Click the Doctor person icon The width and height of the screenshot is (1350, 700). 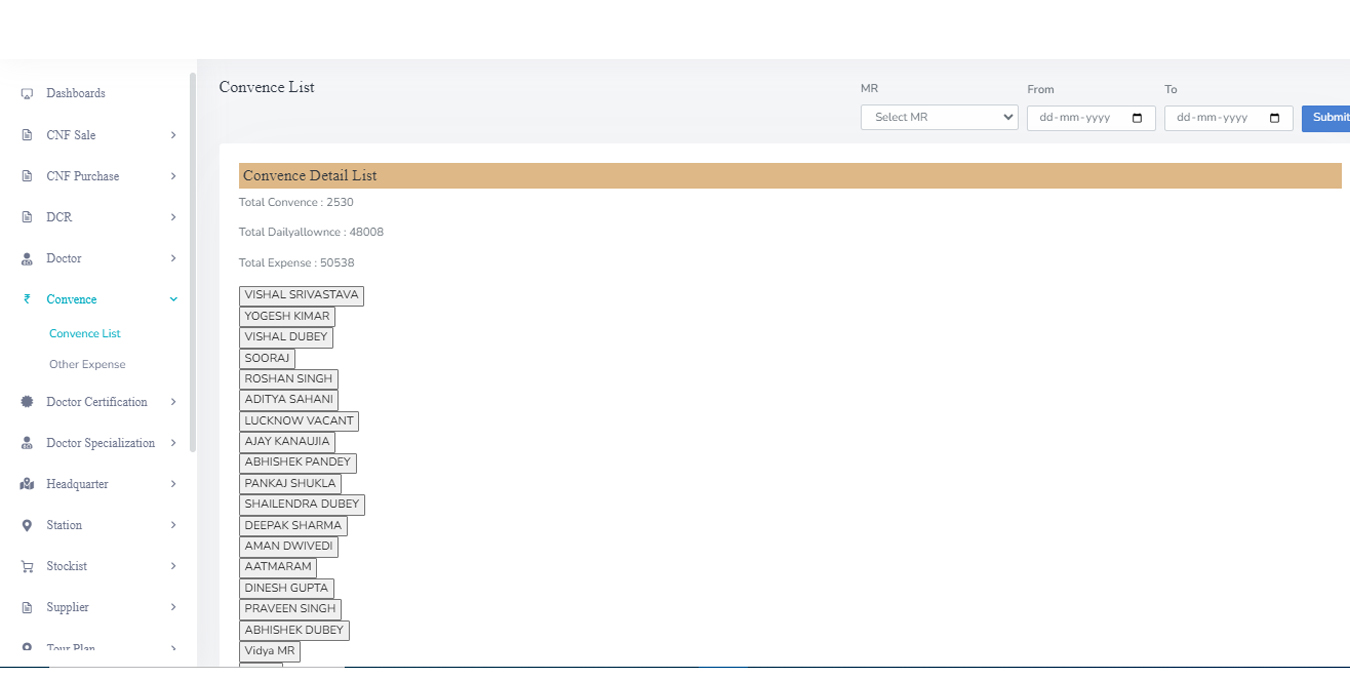coord(26,258)
